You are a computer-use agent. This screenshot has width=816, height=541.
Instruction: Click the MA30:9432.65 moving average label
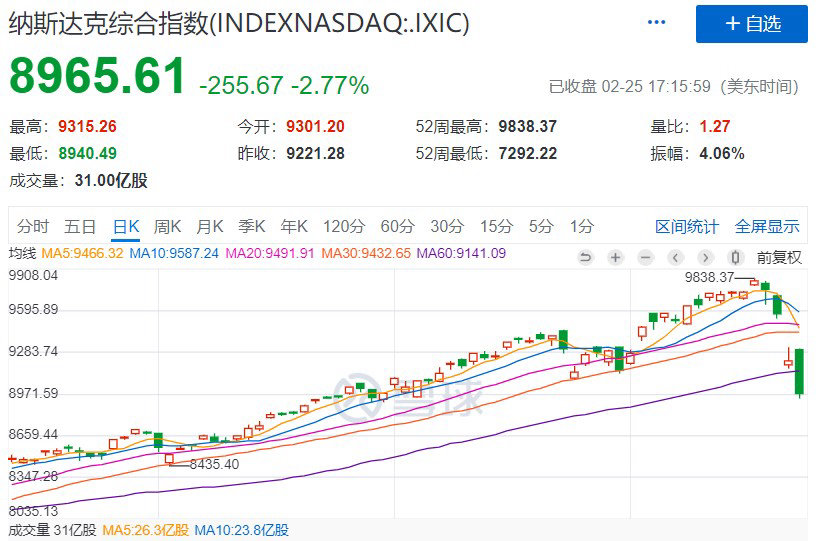[366, 253]
